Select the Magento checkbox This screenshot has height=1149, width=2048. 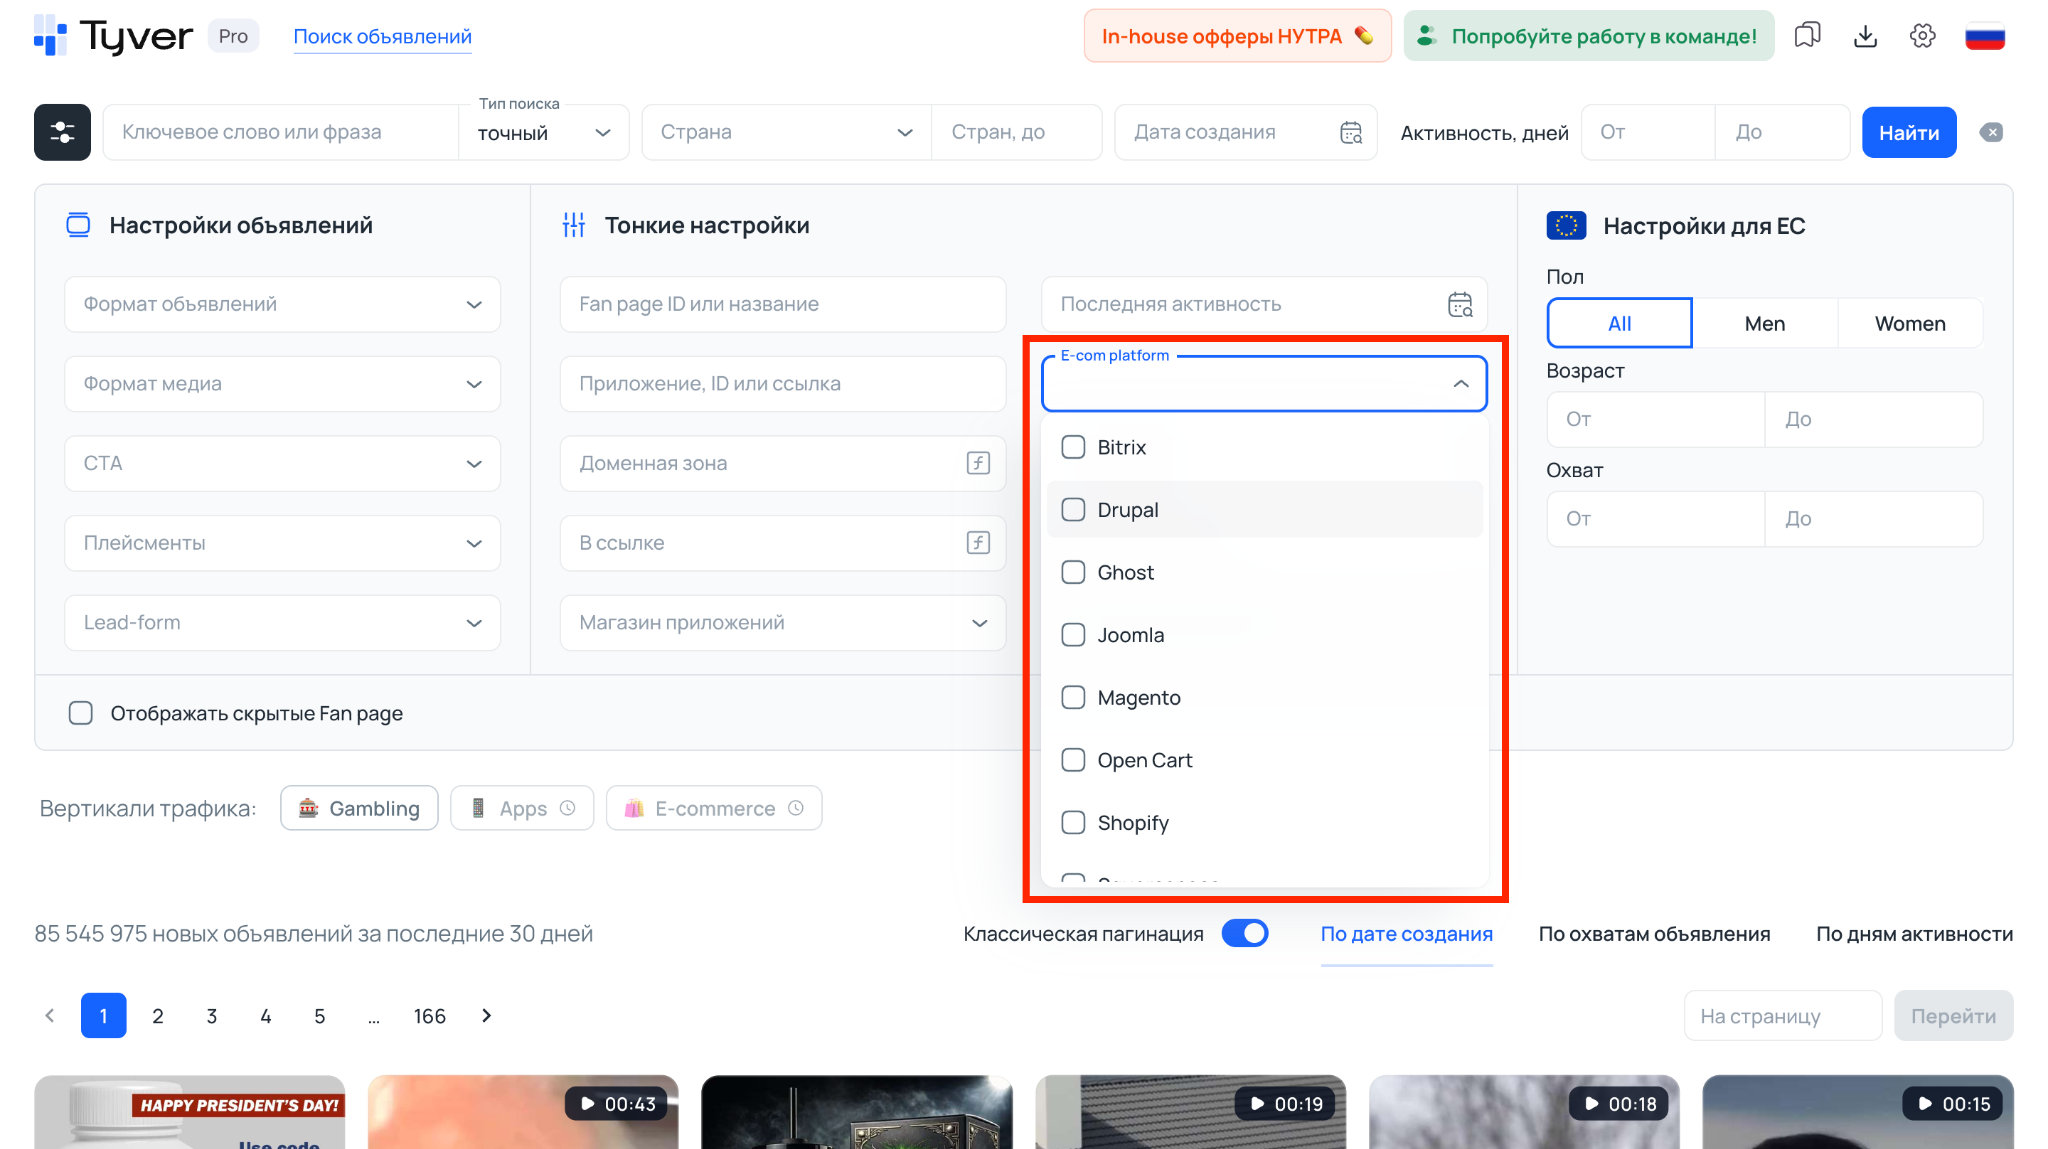[x=1073, y=697]
